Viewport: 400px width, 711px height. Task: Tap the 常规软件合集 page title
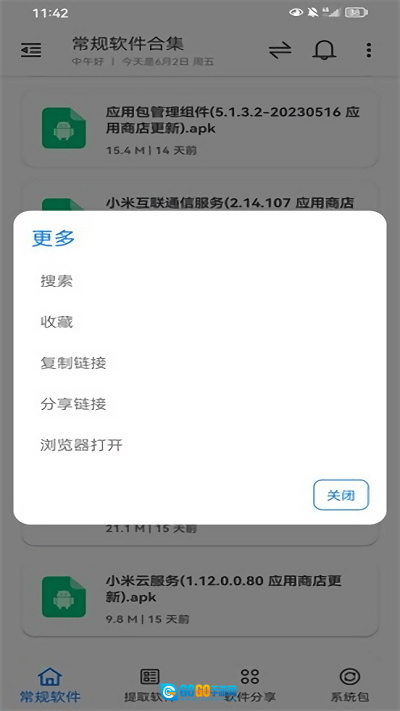tap(128, 44)
